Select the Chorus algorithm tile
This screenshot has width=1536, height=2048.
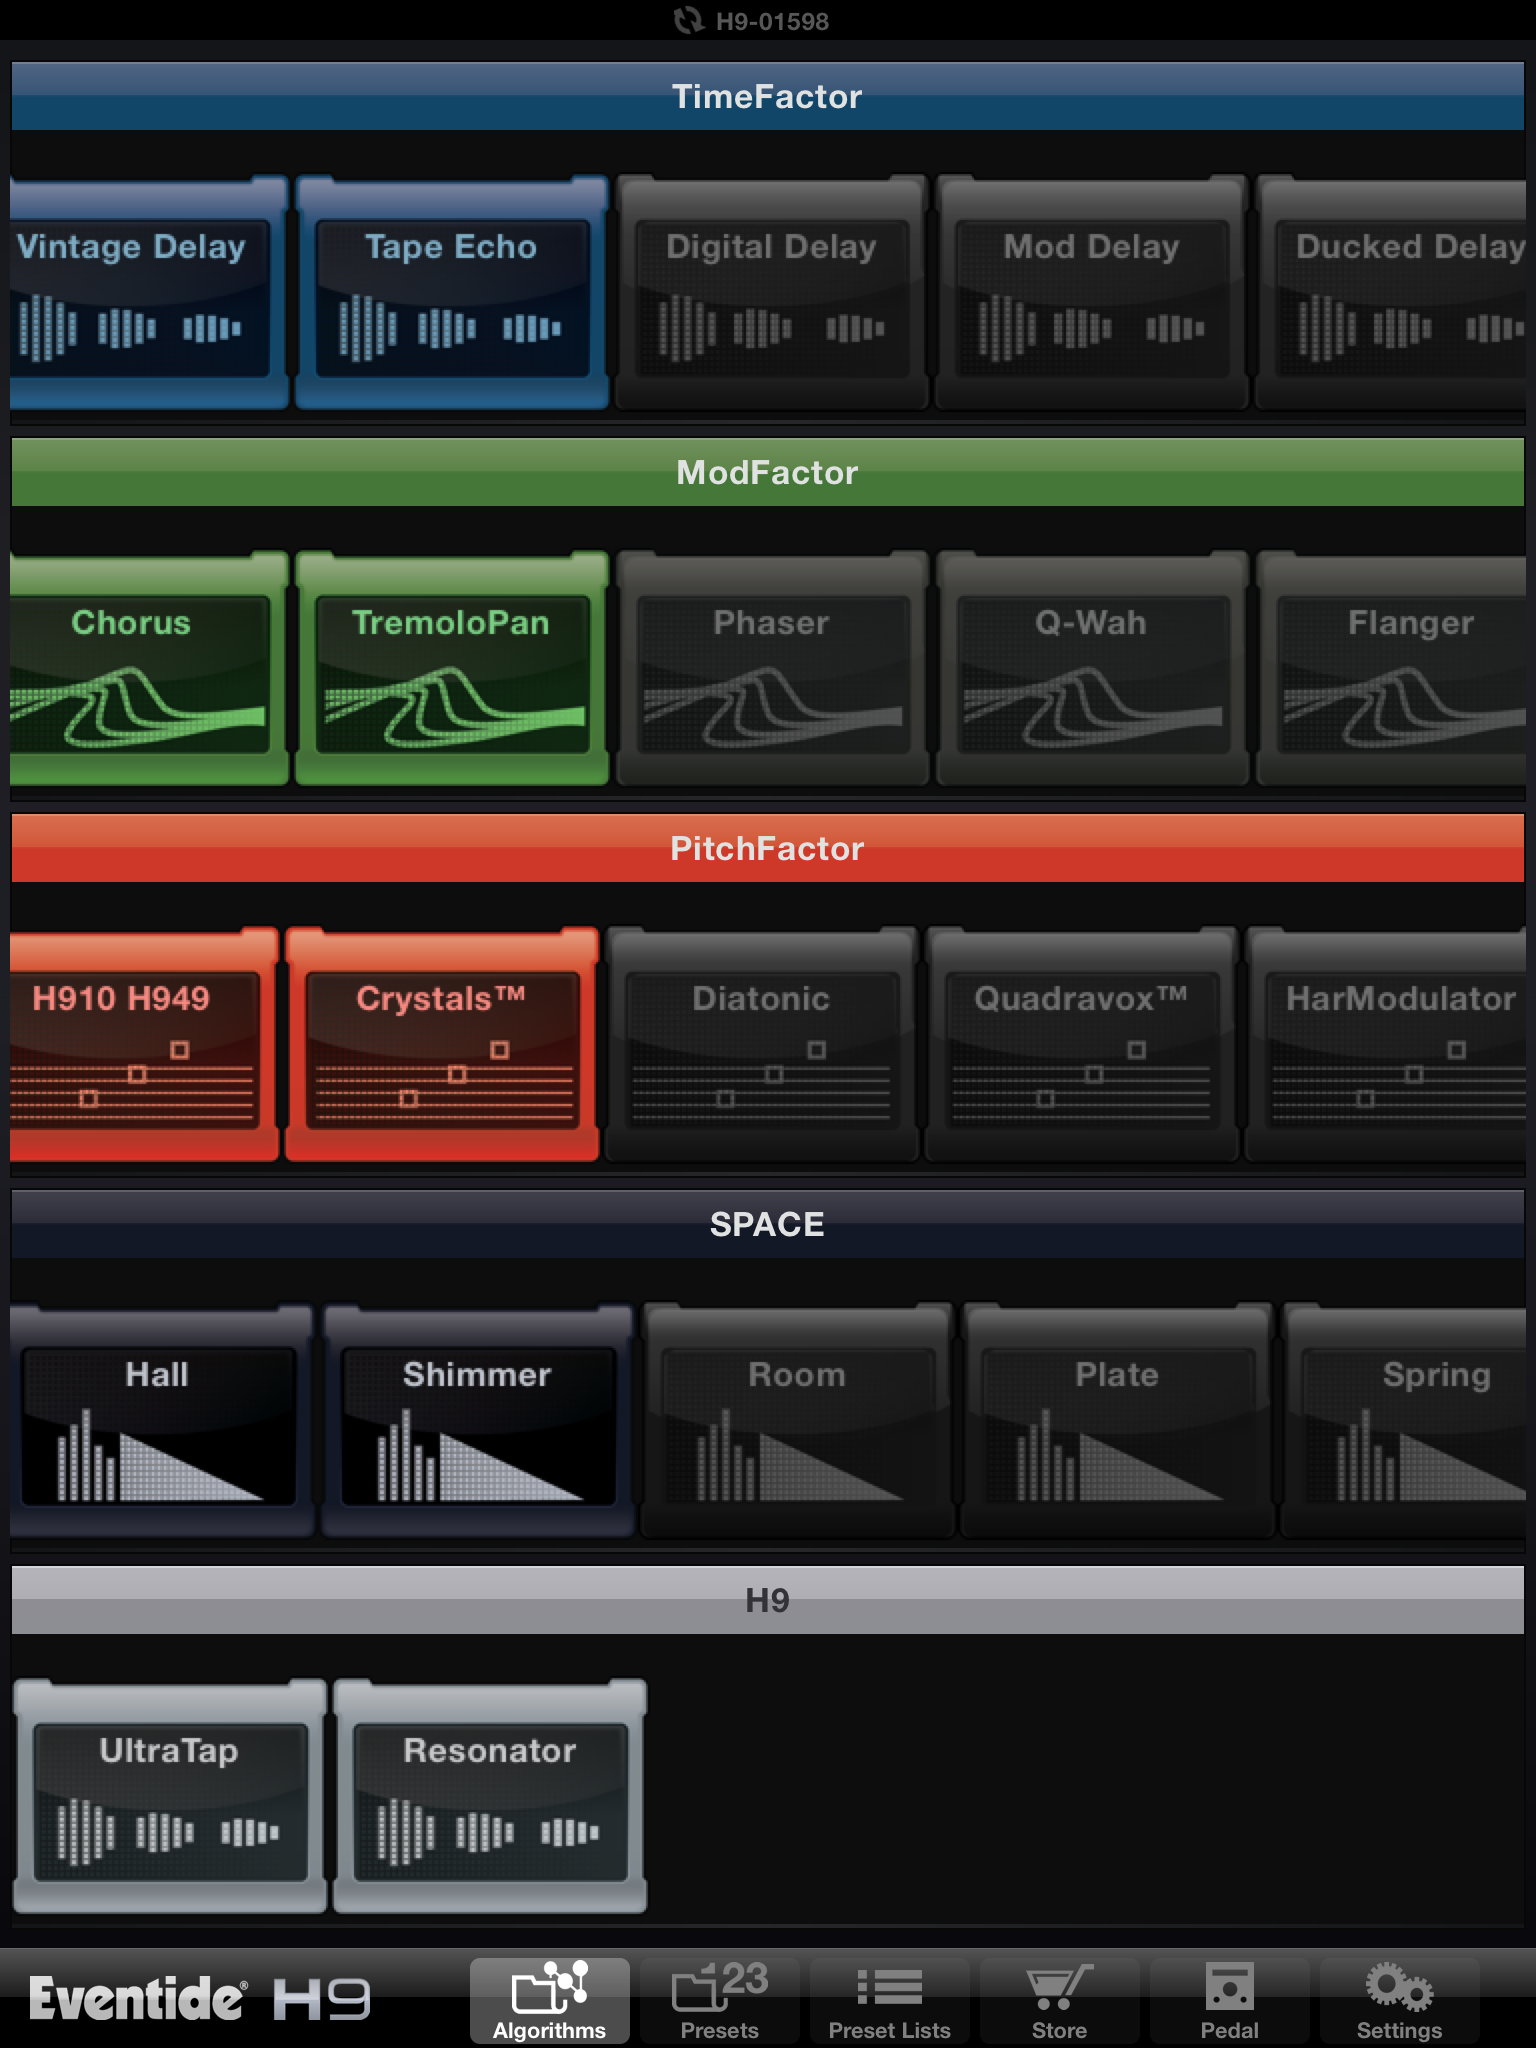[x=148, y=669]
